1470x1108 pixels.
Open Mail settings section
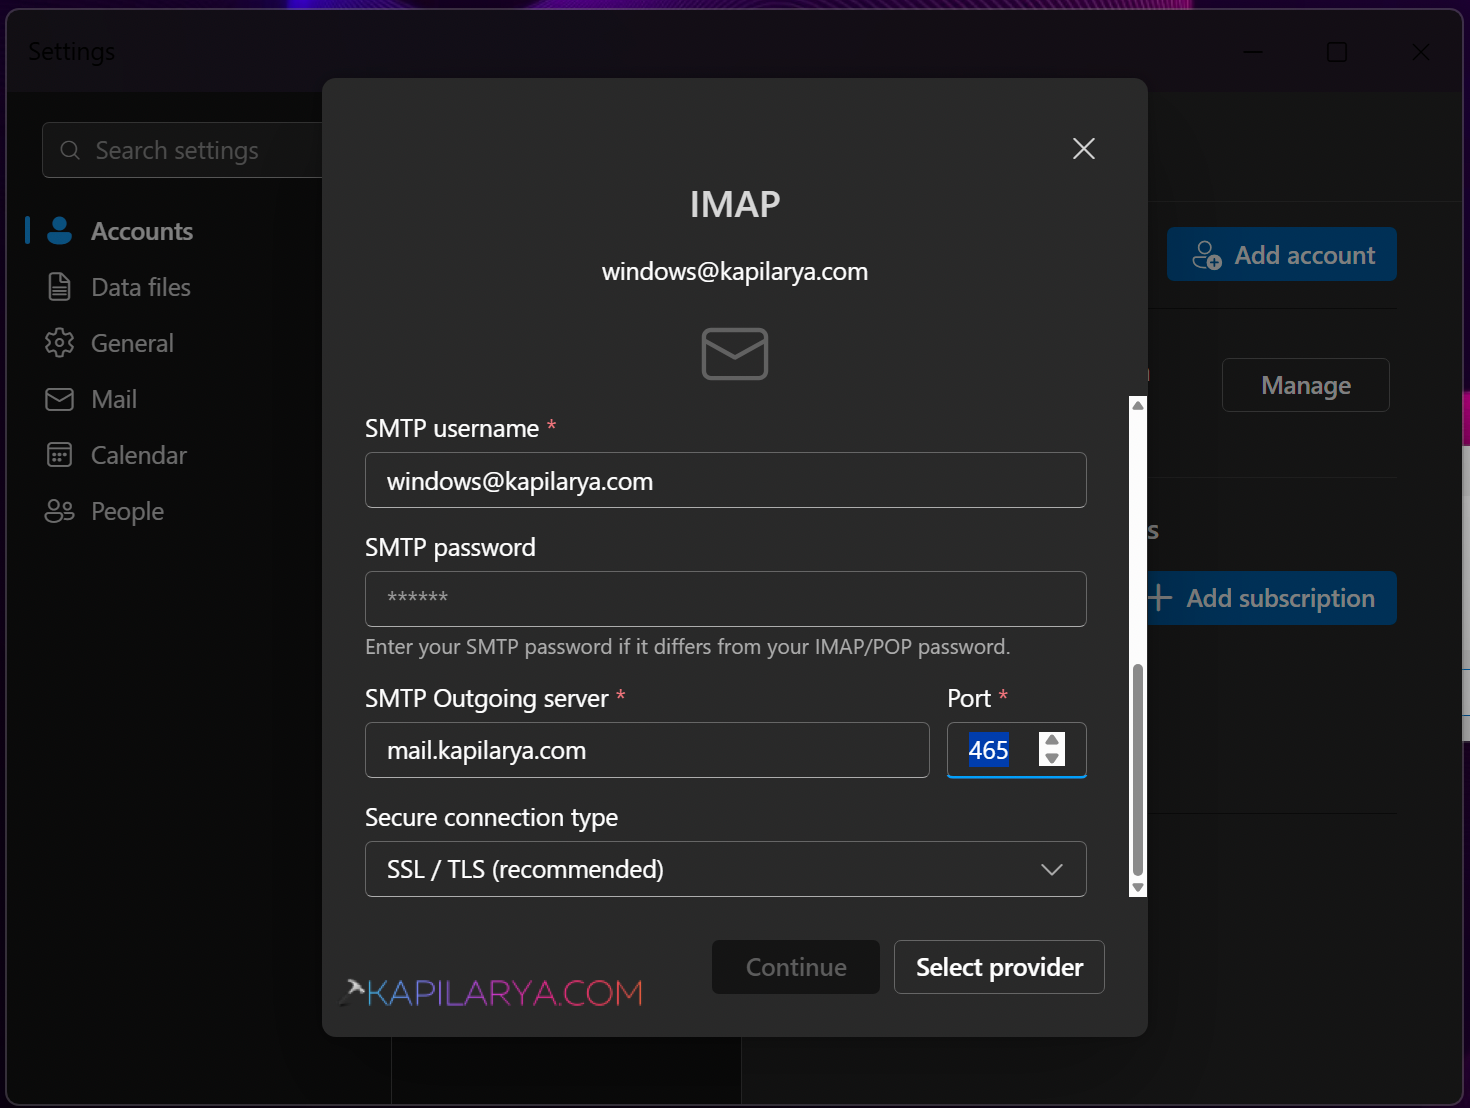[x=114, y=399]
